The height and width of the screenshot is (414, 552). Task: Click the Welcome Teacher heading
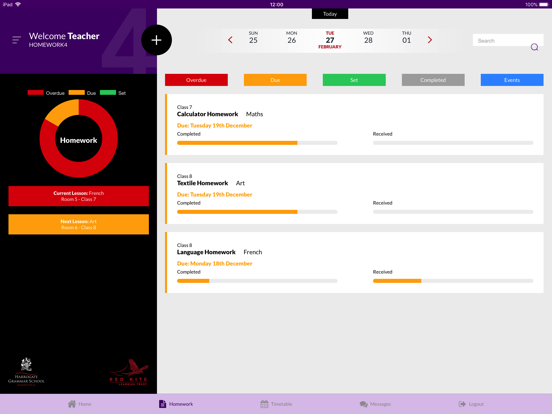[64, 36]
